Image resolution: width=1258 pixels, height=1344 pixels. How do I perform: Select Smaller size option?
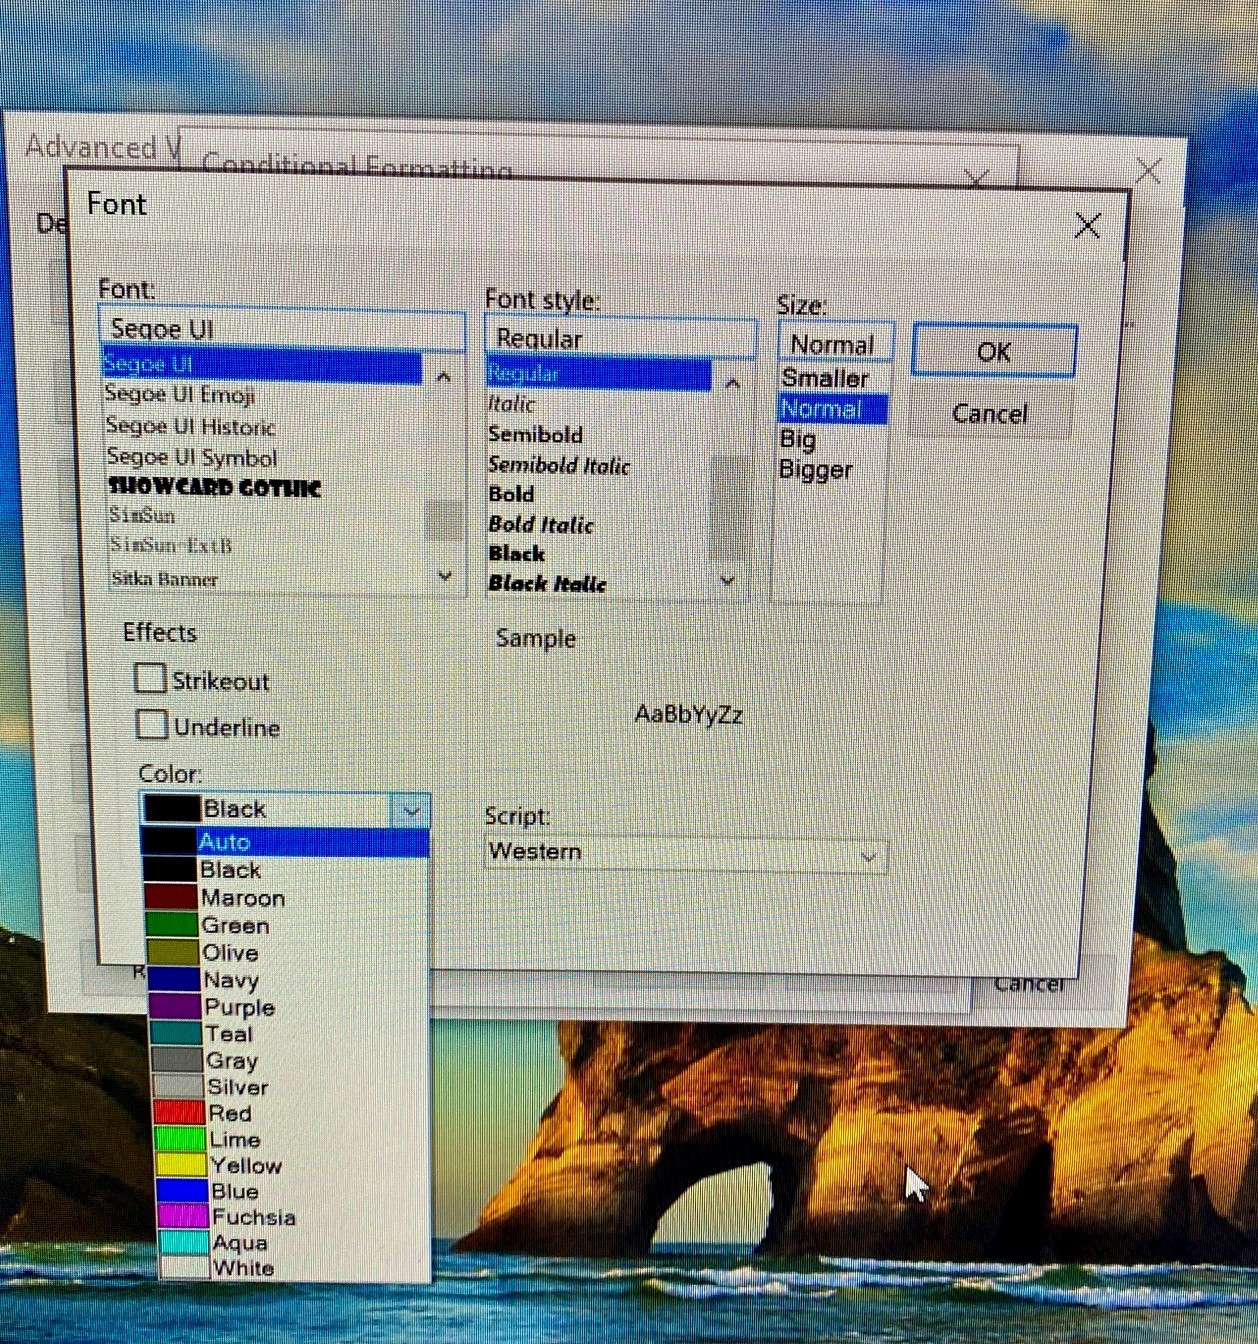825,378
